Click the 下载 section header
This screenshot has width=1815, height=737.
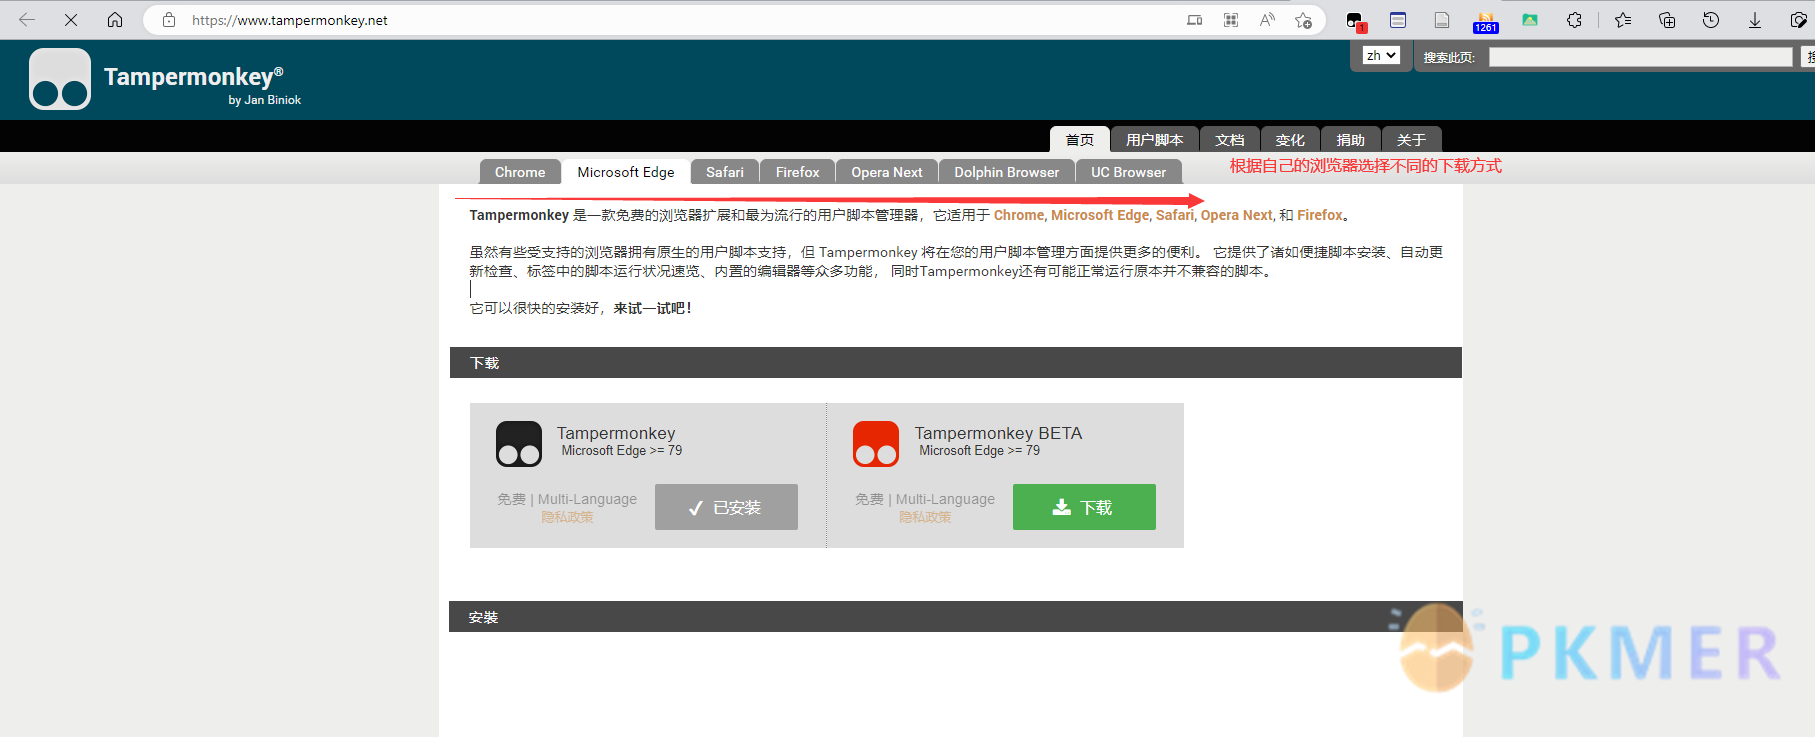click(956, 363)
